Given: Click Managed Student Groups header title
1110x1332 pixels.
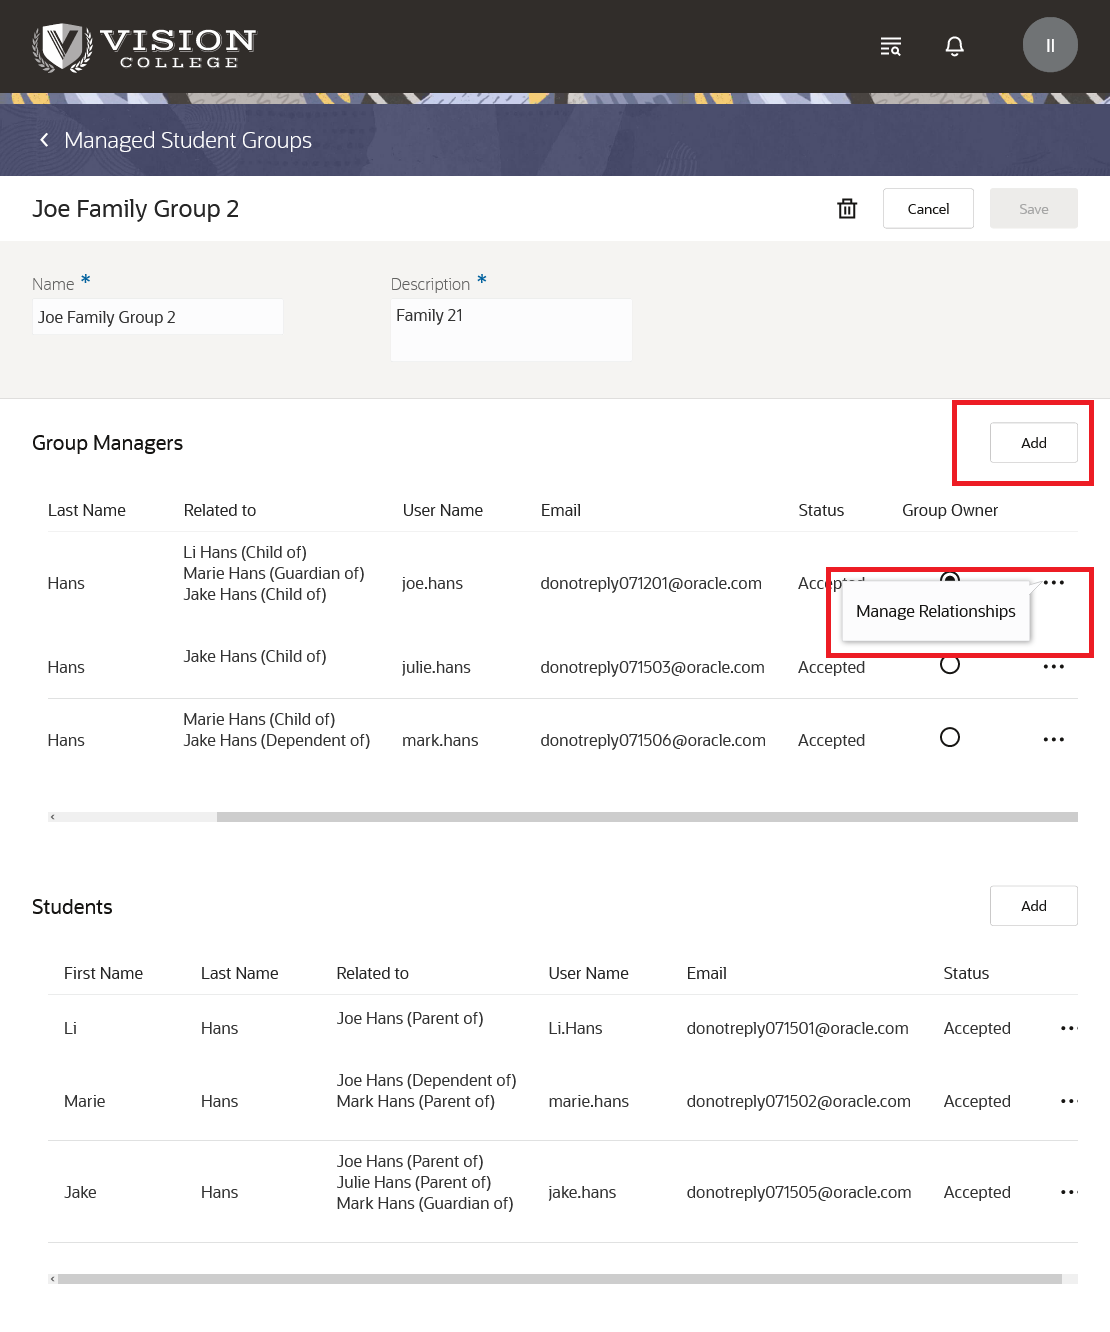Looking at the screenshot, I should 188,140.
